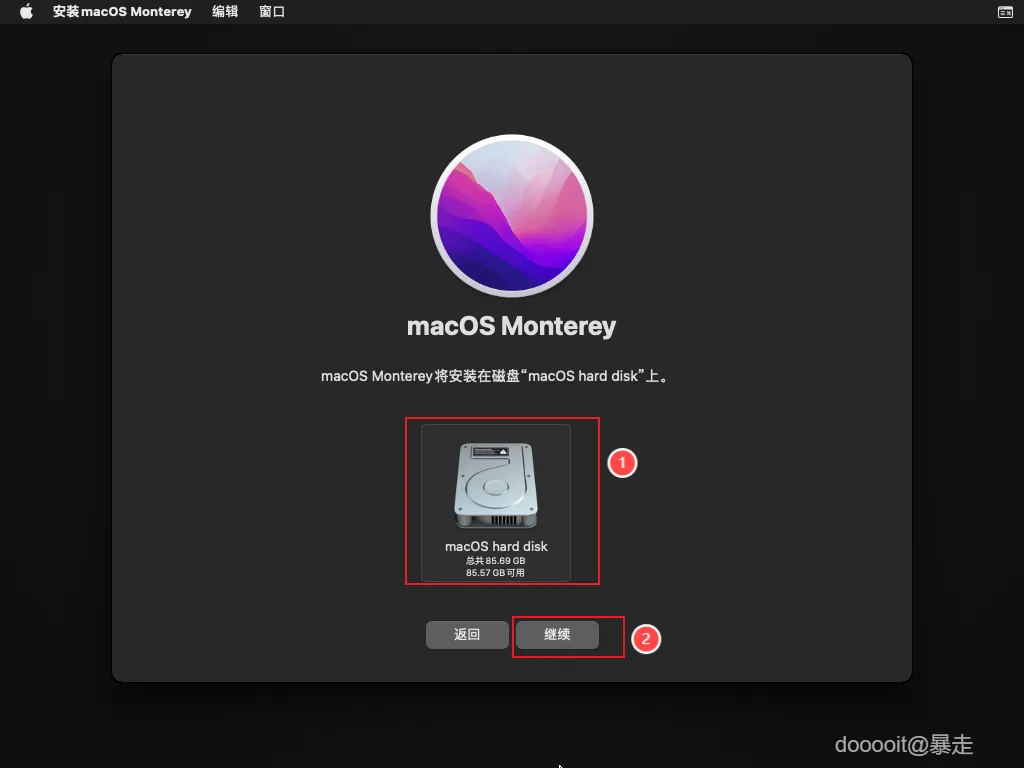Open the 编辑 menu

[x=225, y=11]
